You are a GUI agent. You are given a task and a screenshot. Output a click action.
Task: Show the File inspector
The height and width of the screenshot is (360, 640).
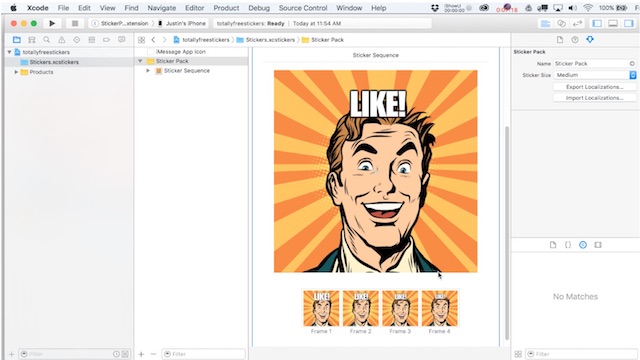(560, 40)
